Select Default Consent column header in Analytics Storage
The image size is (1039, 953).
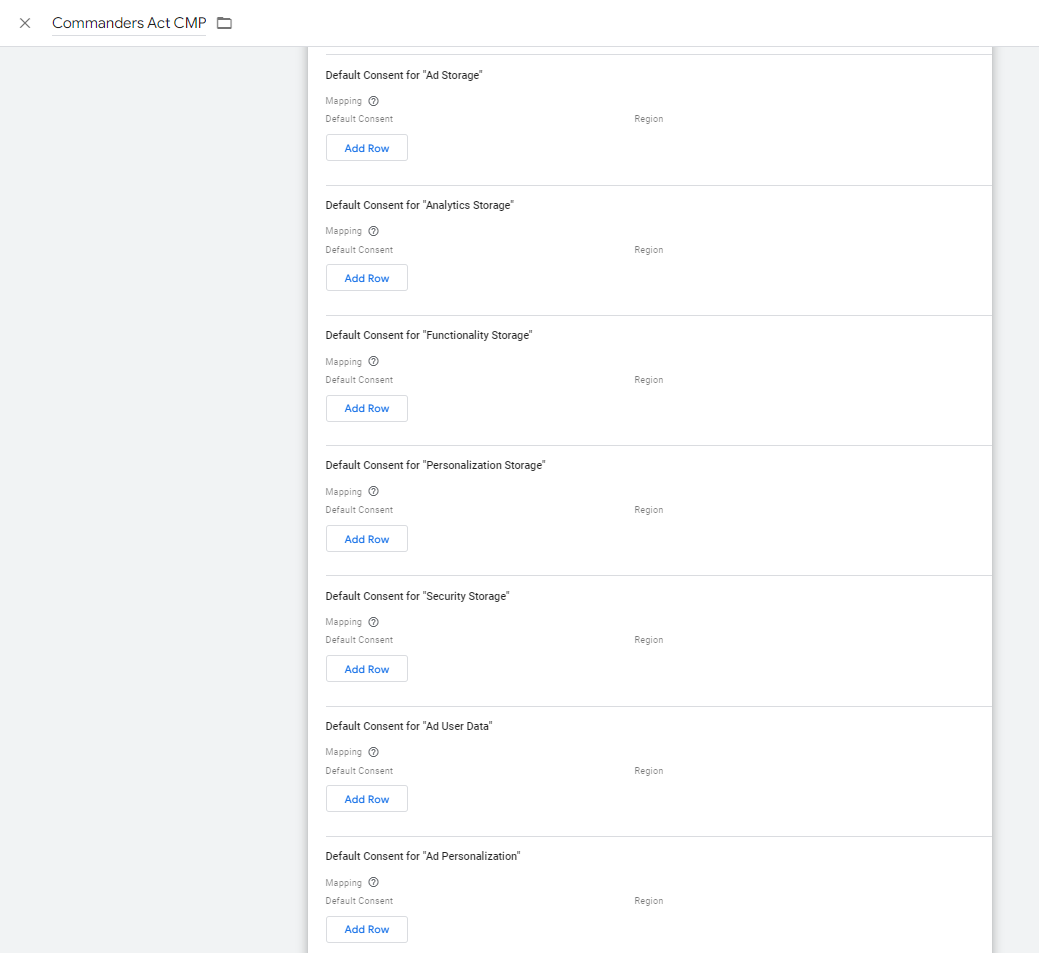(x=359, y=250)
